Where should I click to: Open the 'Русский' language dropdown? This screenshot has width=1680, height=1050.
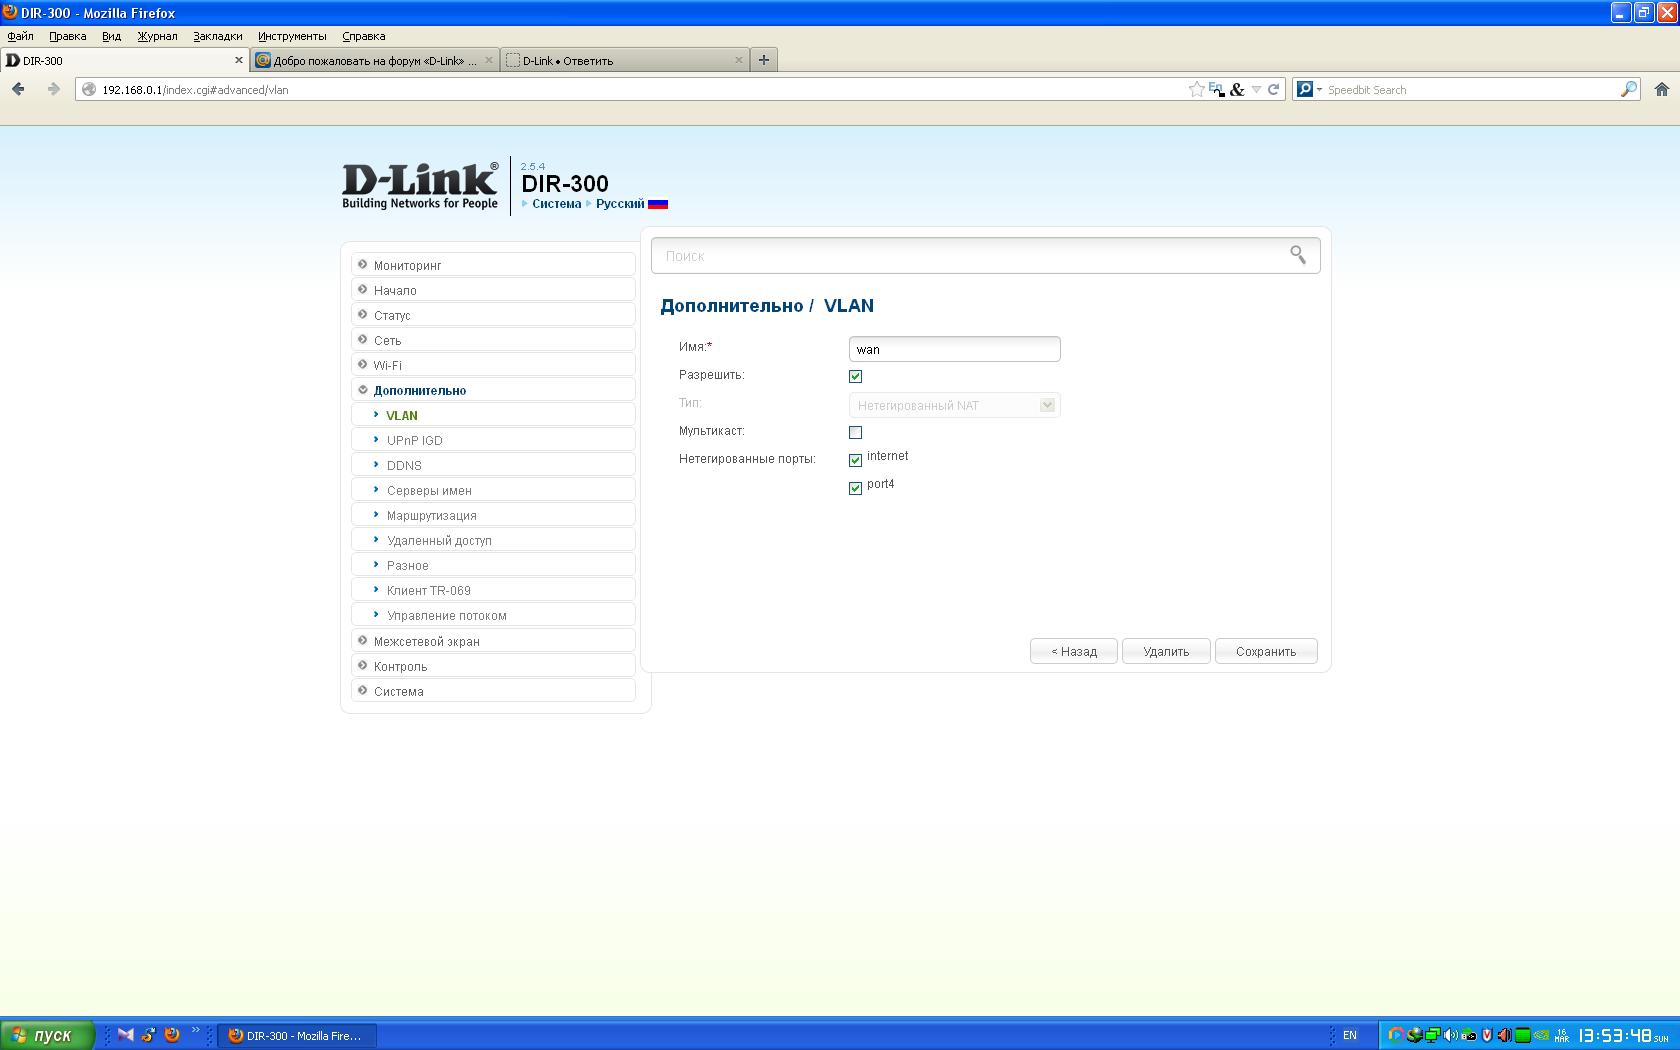click(620, 204)
